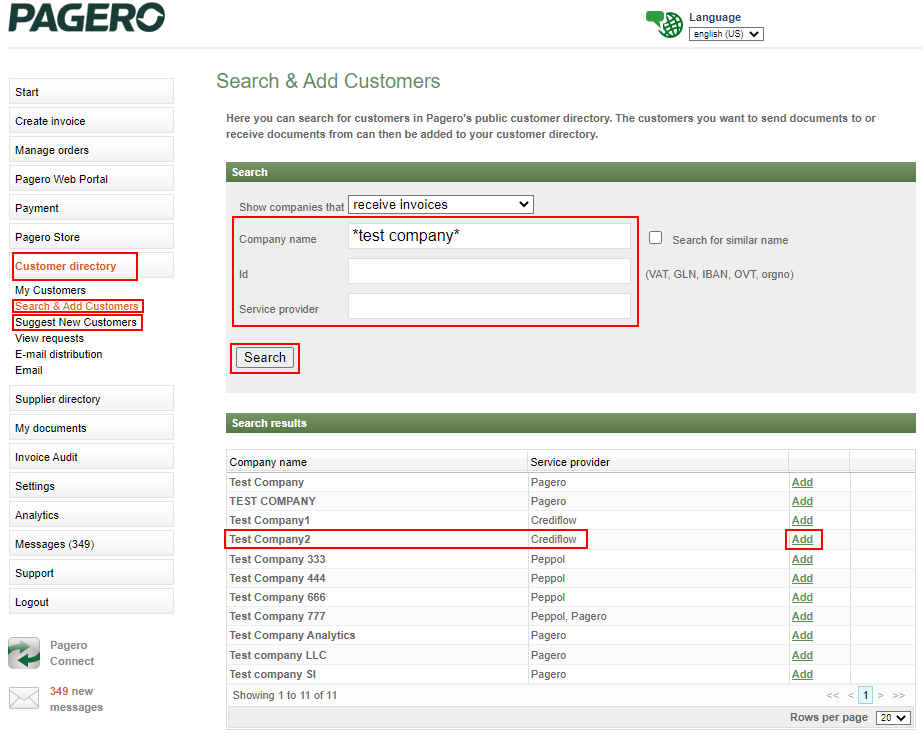Open Pagero Web Portal
Viewport: 923px width, 734px height.
pyautogui.click(x=91, y=179)
